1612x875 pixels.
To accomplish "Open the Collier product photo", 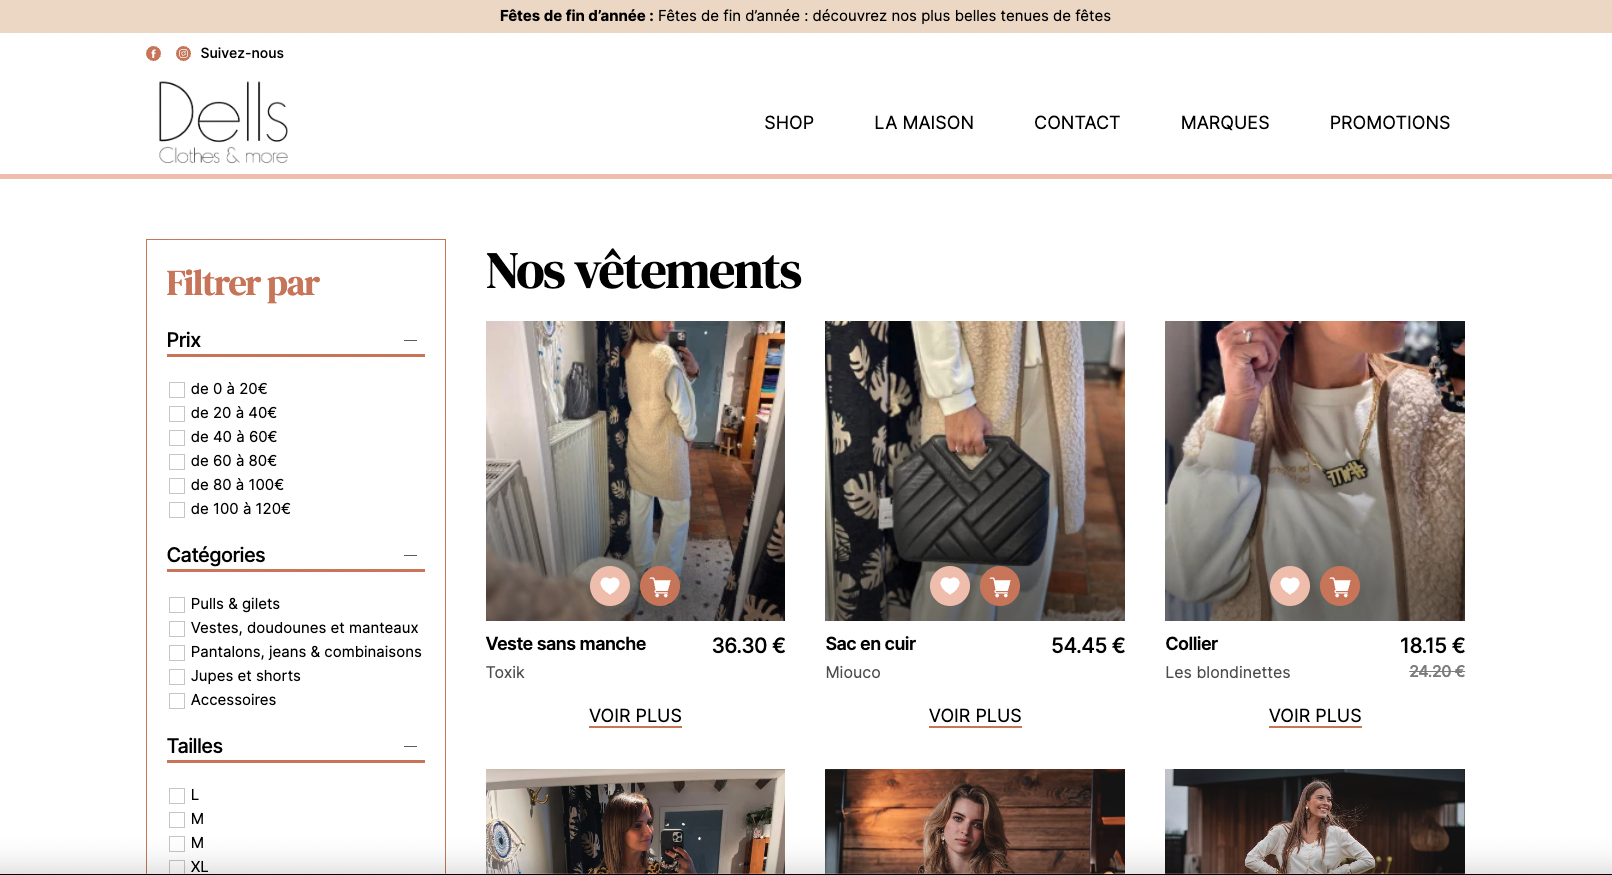I will coord(1315,470).
